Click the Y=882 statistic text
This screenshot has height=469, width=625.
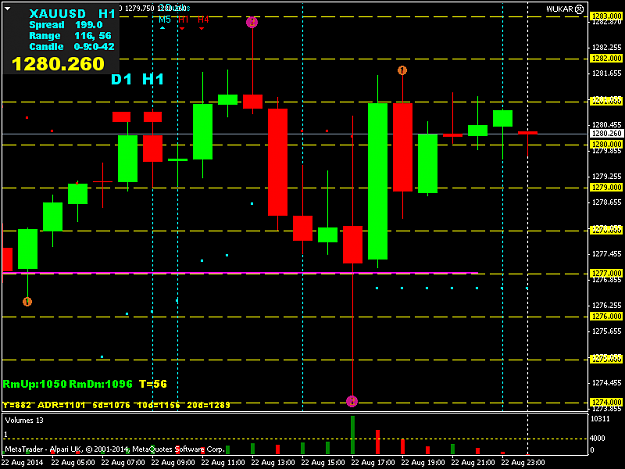pyautogui.click(x=17, y=405)
